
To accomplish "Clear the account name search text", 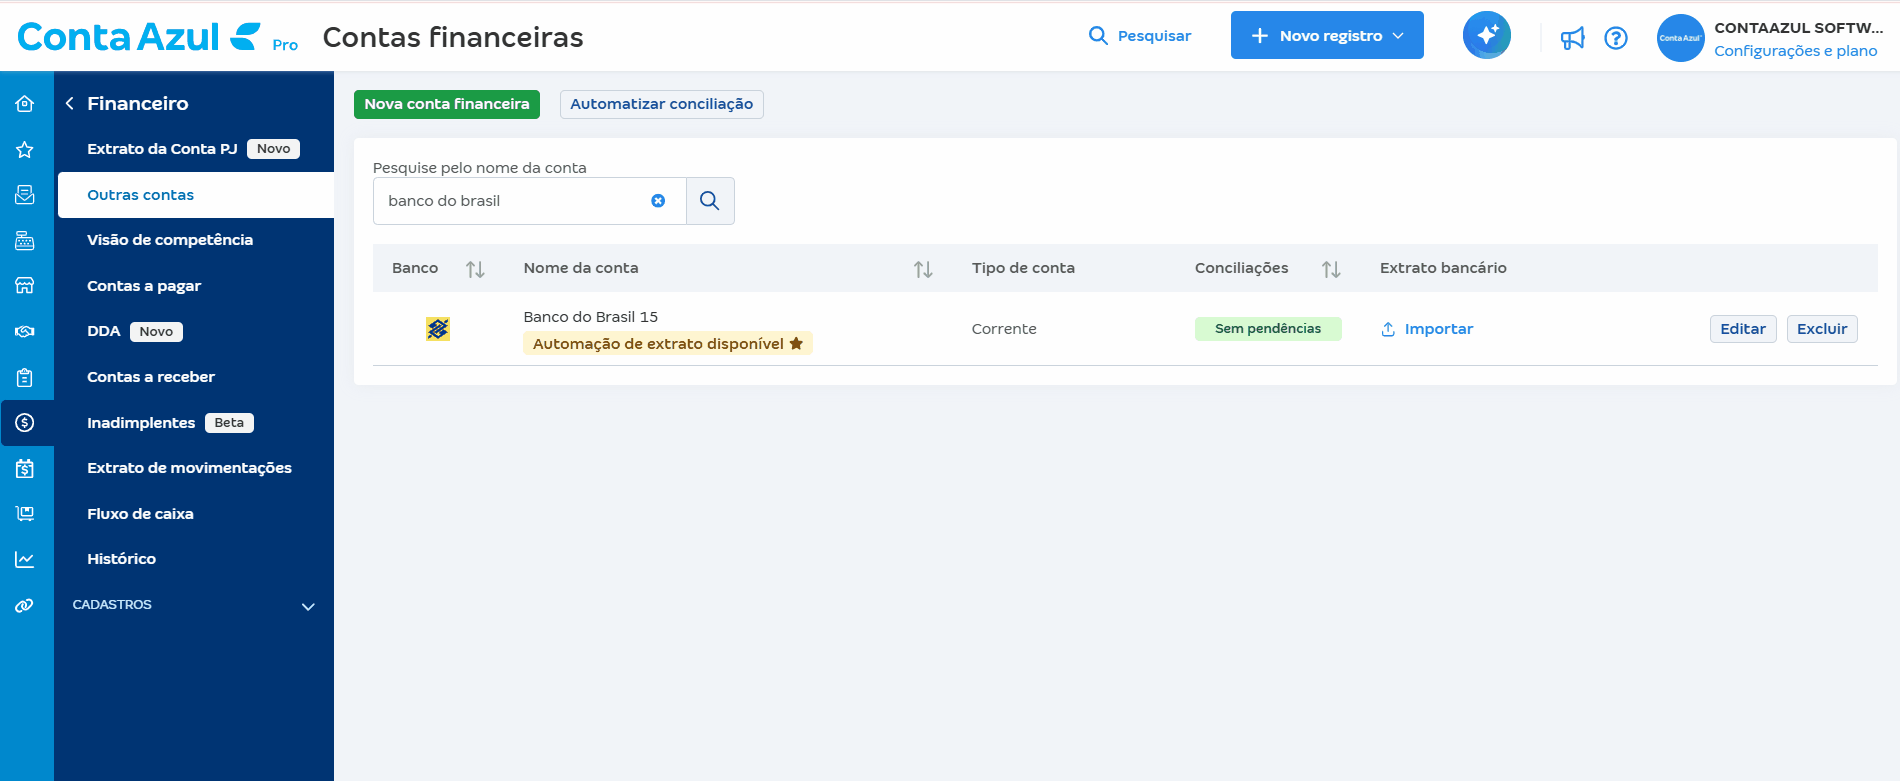I will click(x=658, y=201).
